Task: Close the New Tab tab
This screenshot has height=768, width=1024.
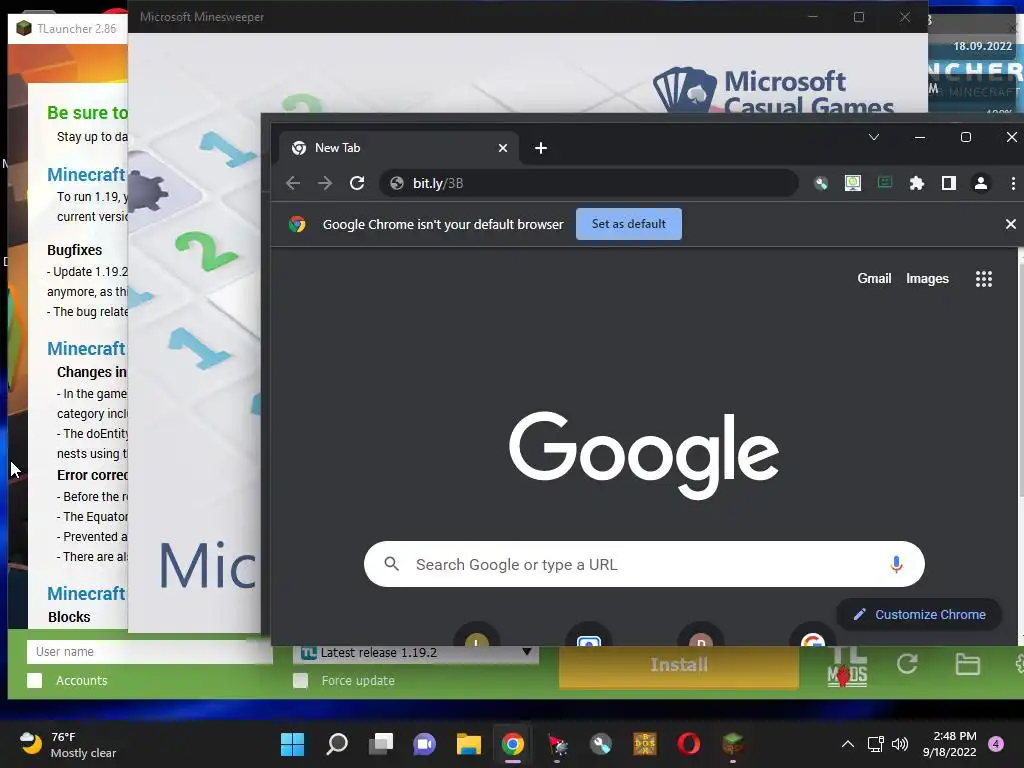Action: coord(503,148)
